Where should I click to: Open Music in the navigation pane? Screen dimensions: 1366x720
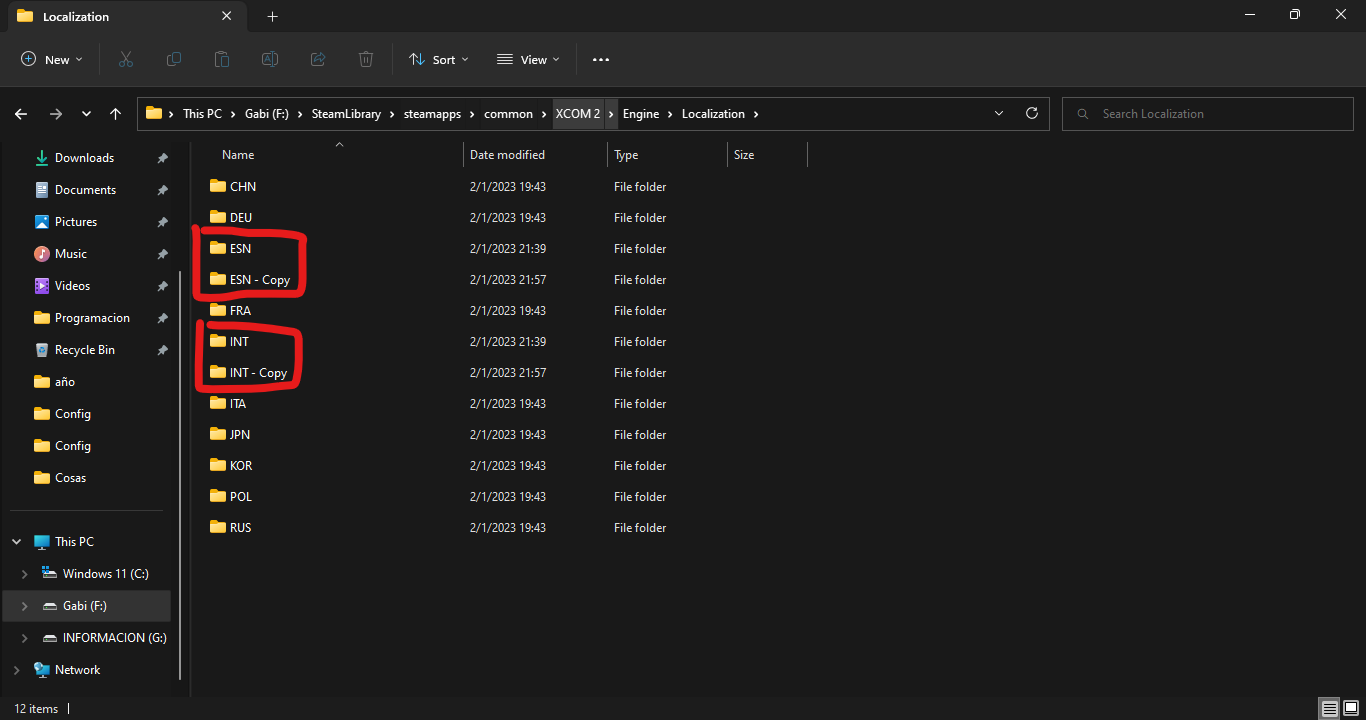tap(71, 254)
